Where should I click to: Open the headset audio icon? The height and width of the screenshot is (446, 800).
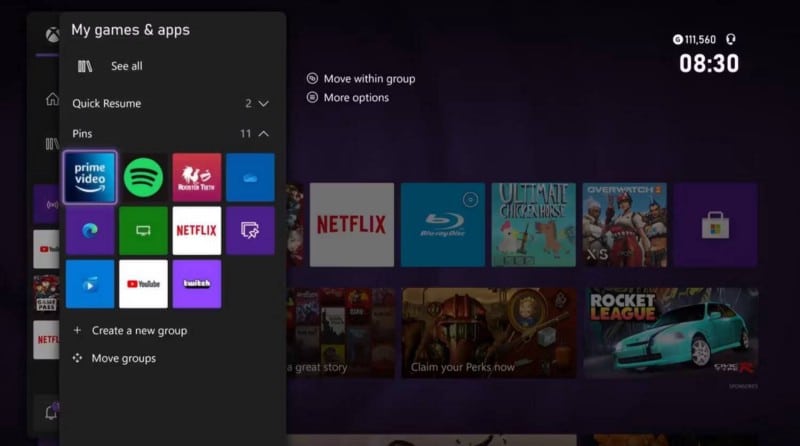tap(731, 39)
